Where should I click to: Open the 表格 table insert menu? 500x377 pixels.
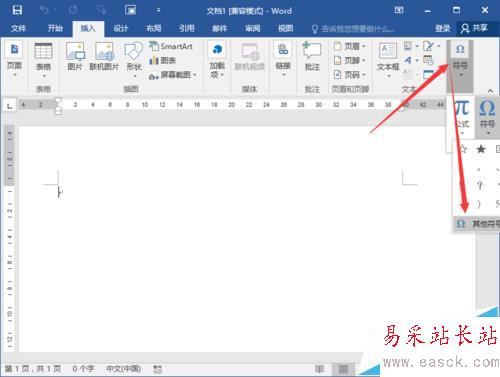[x=43, y=60]
